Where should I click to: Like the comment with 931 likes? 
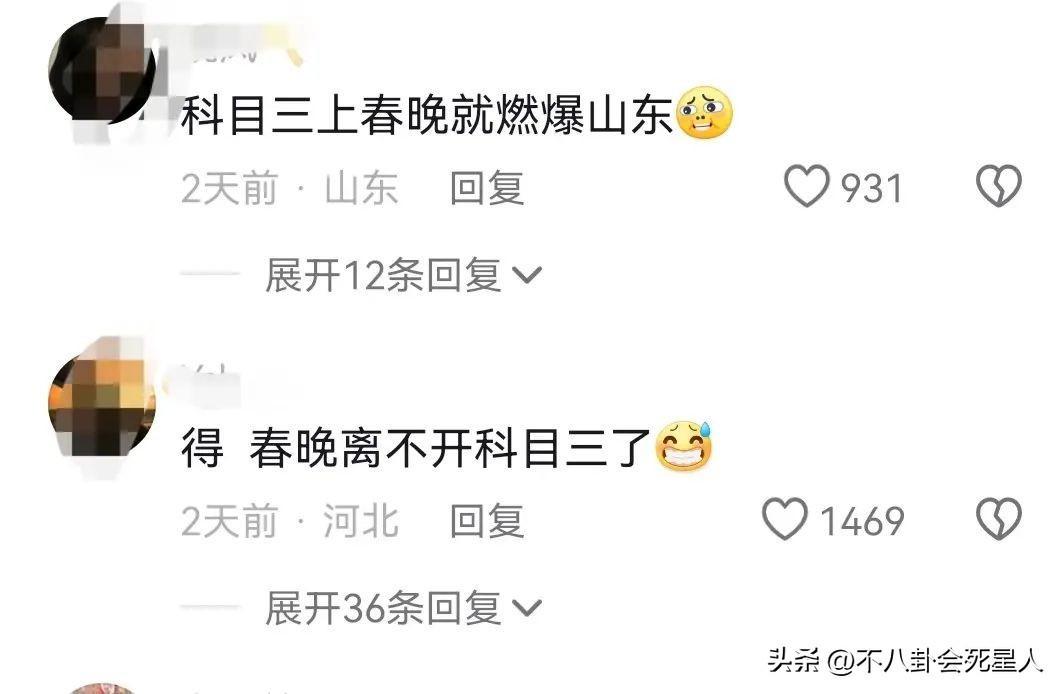point(807,186)
